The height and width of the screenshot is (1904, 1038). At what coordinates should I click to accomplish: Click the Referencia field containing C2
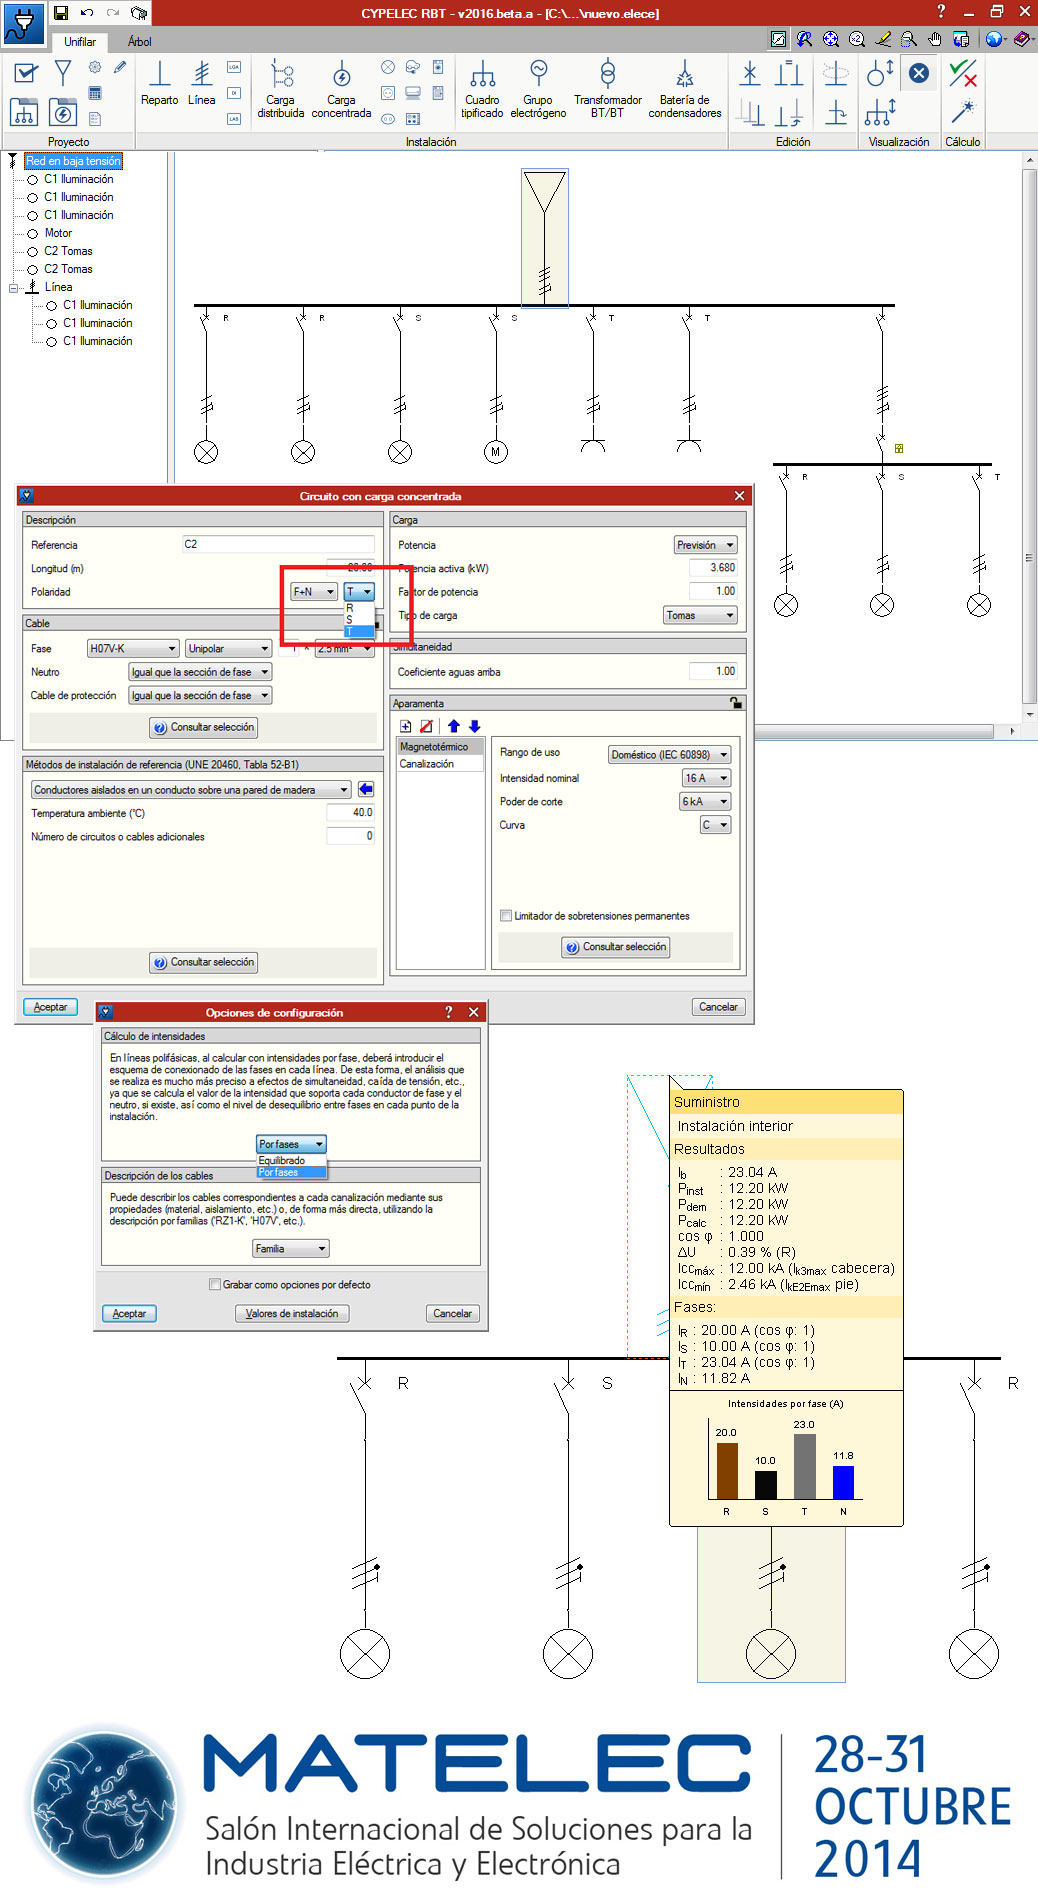(278, 545)
